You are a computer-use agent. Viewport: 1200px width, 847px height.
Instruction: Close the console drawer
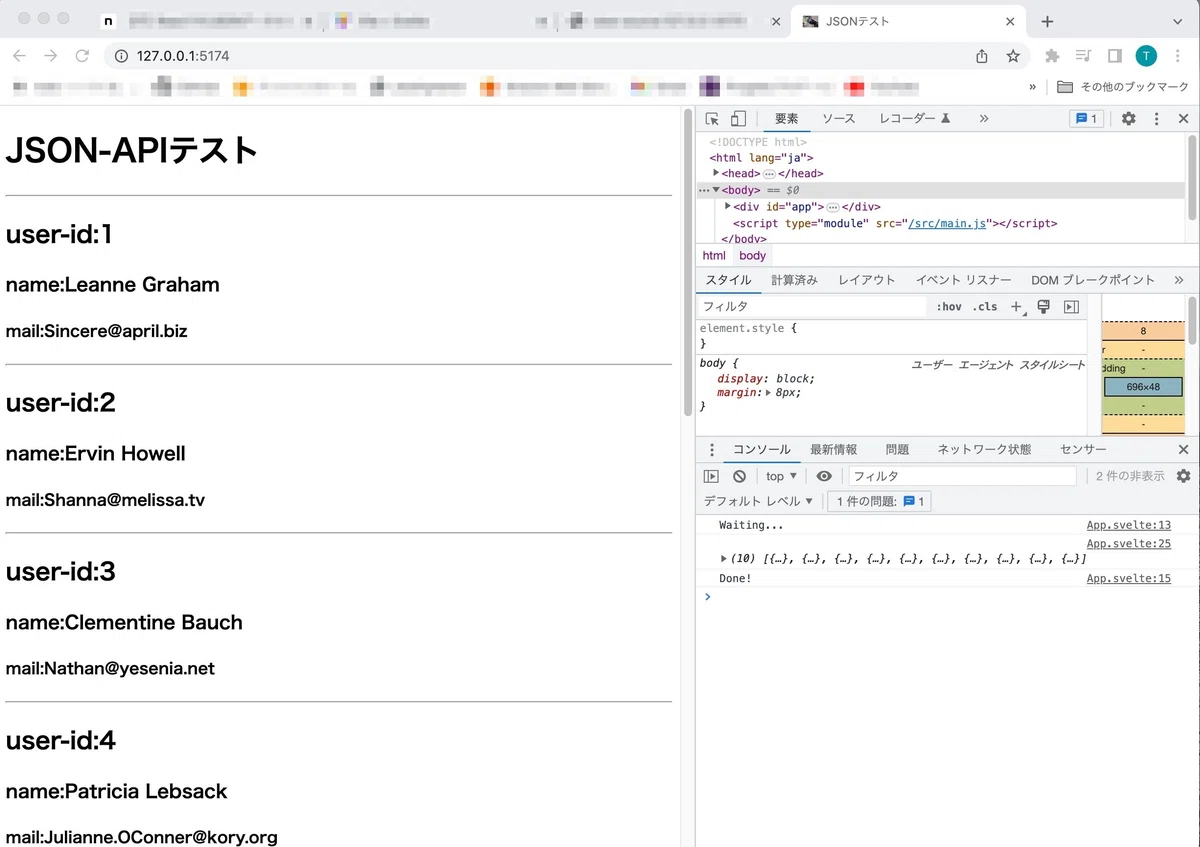tap(1183, 450)
